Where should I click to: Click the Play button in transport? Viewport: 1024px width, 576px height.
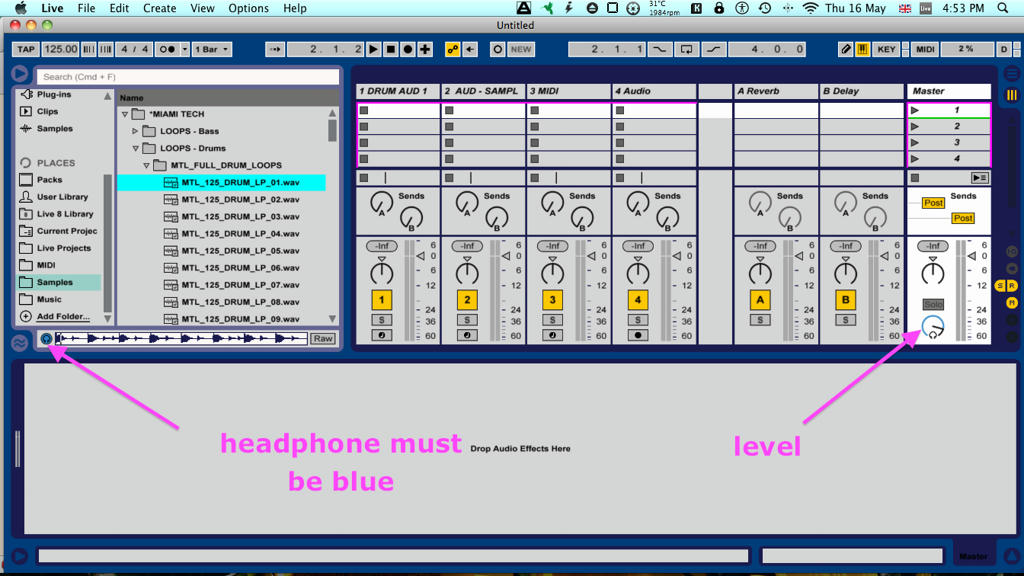(374, 49)
